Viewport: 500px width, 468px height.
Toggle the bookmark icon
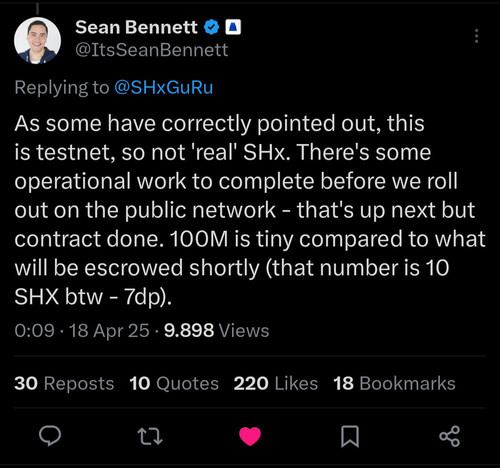click(350, 436)
